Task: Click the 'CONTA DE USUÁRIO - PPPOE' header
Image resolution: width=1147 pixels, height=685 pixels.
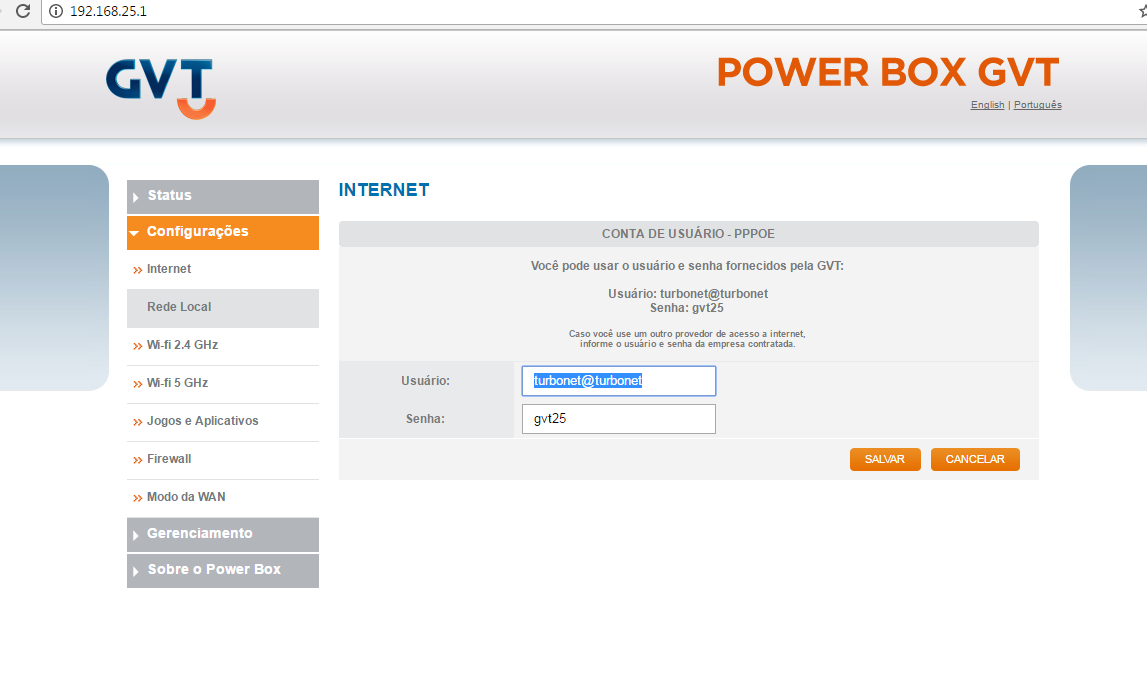Action: [688, 234]
